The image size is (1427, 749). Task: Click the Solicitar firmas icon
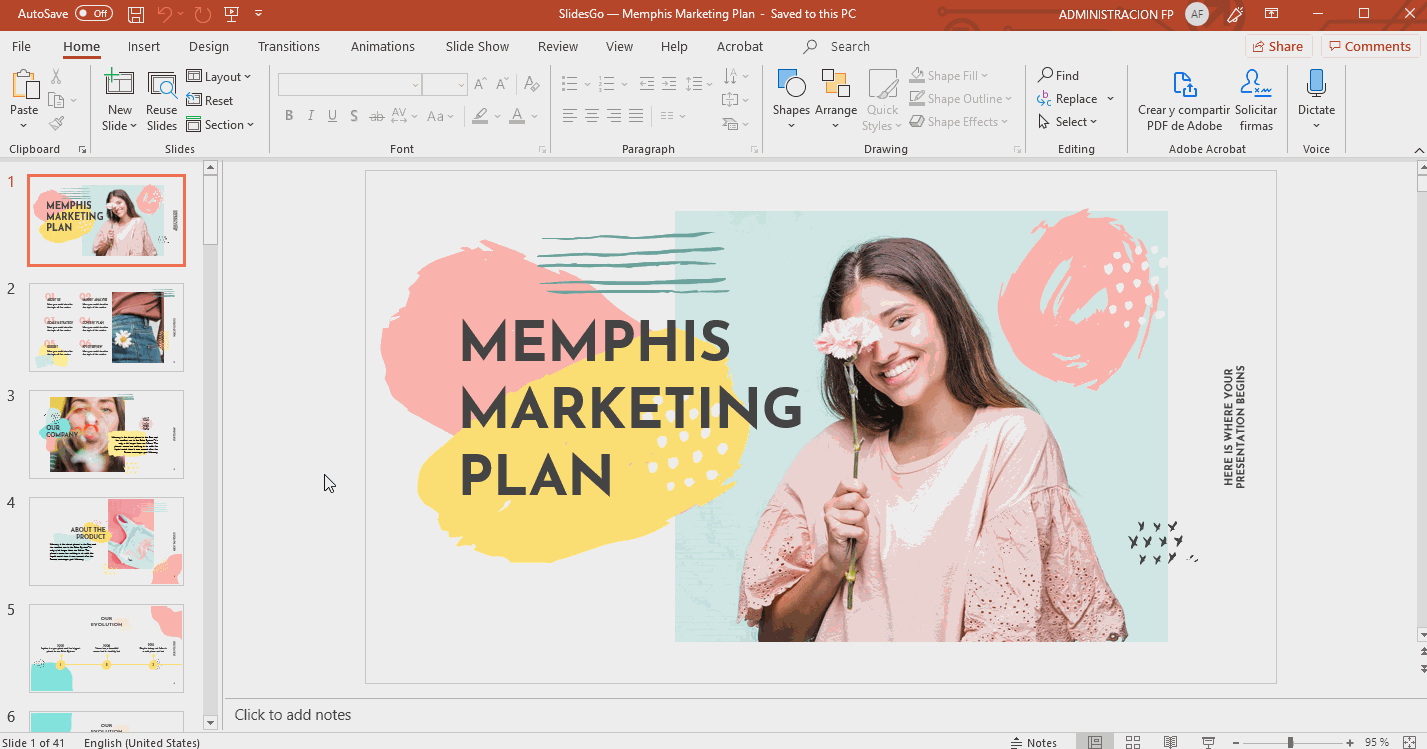(1256, 97)
